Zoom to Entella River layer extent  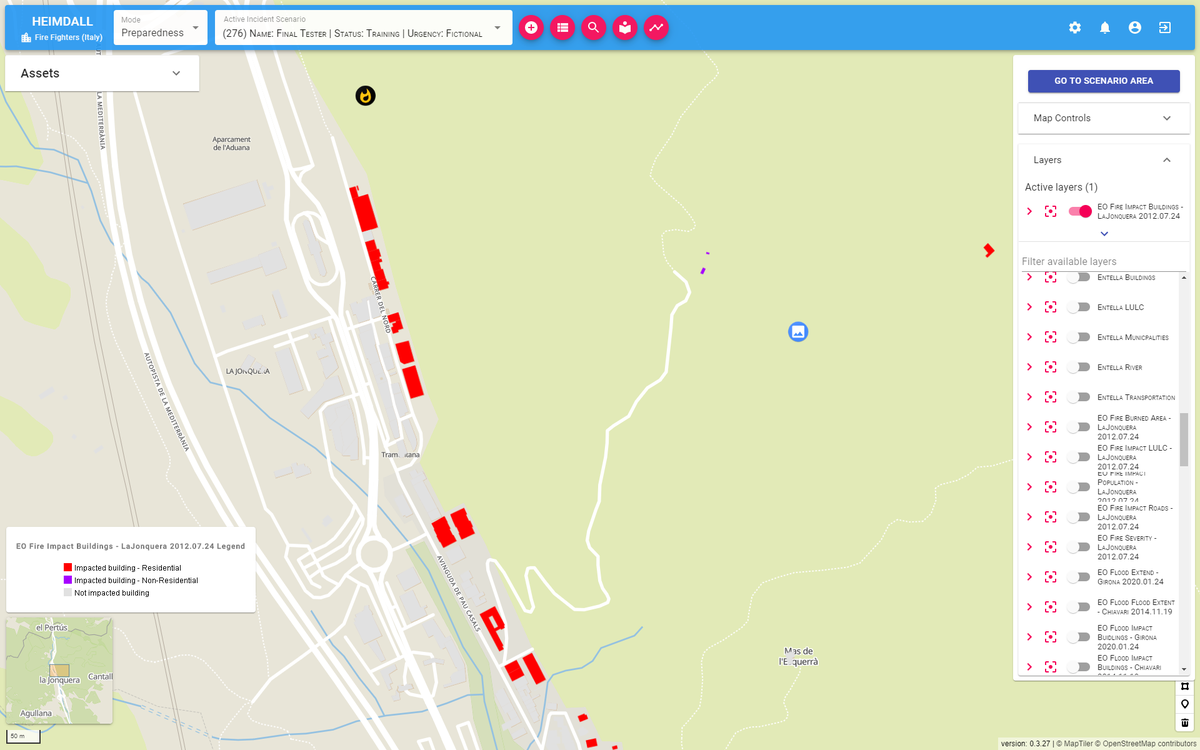(1050, 367)
